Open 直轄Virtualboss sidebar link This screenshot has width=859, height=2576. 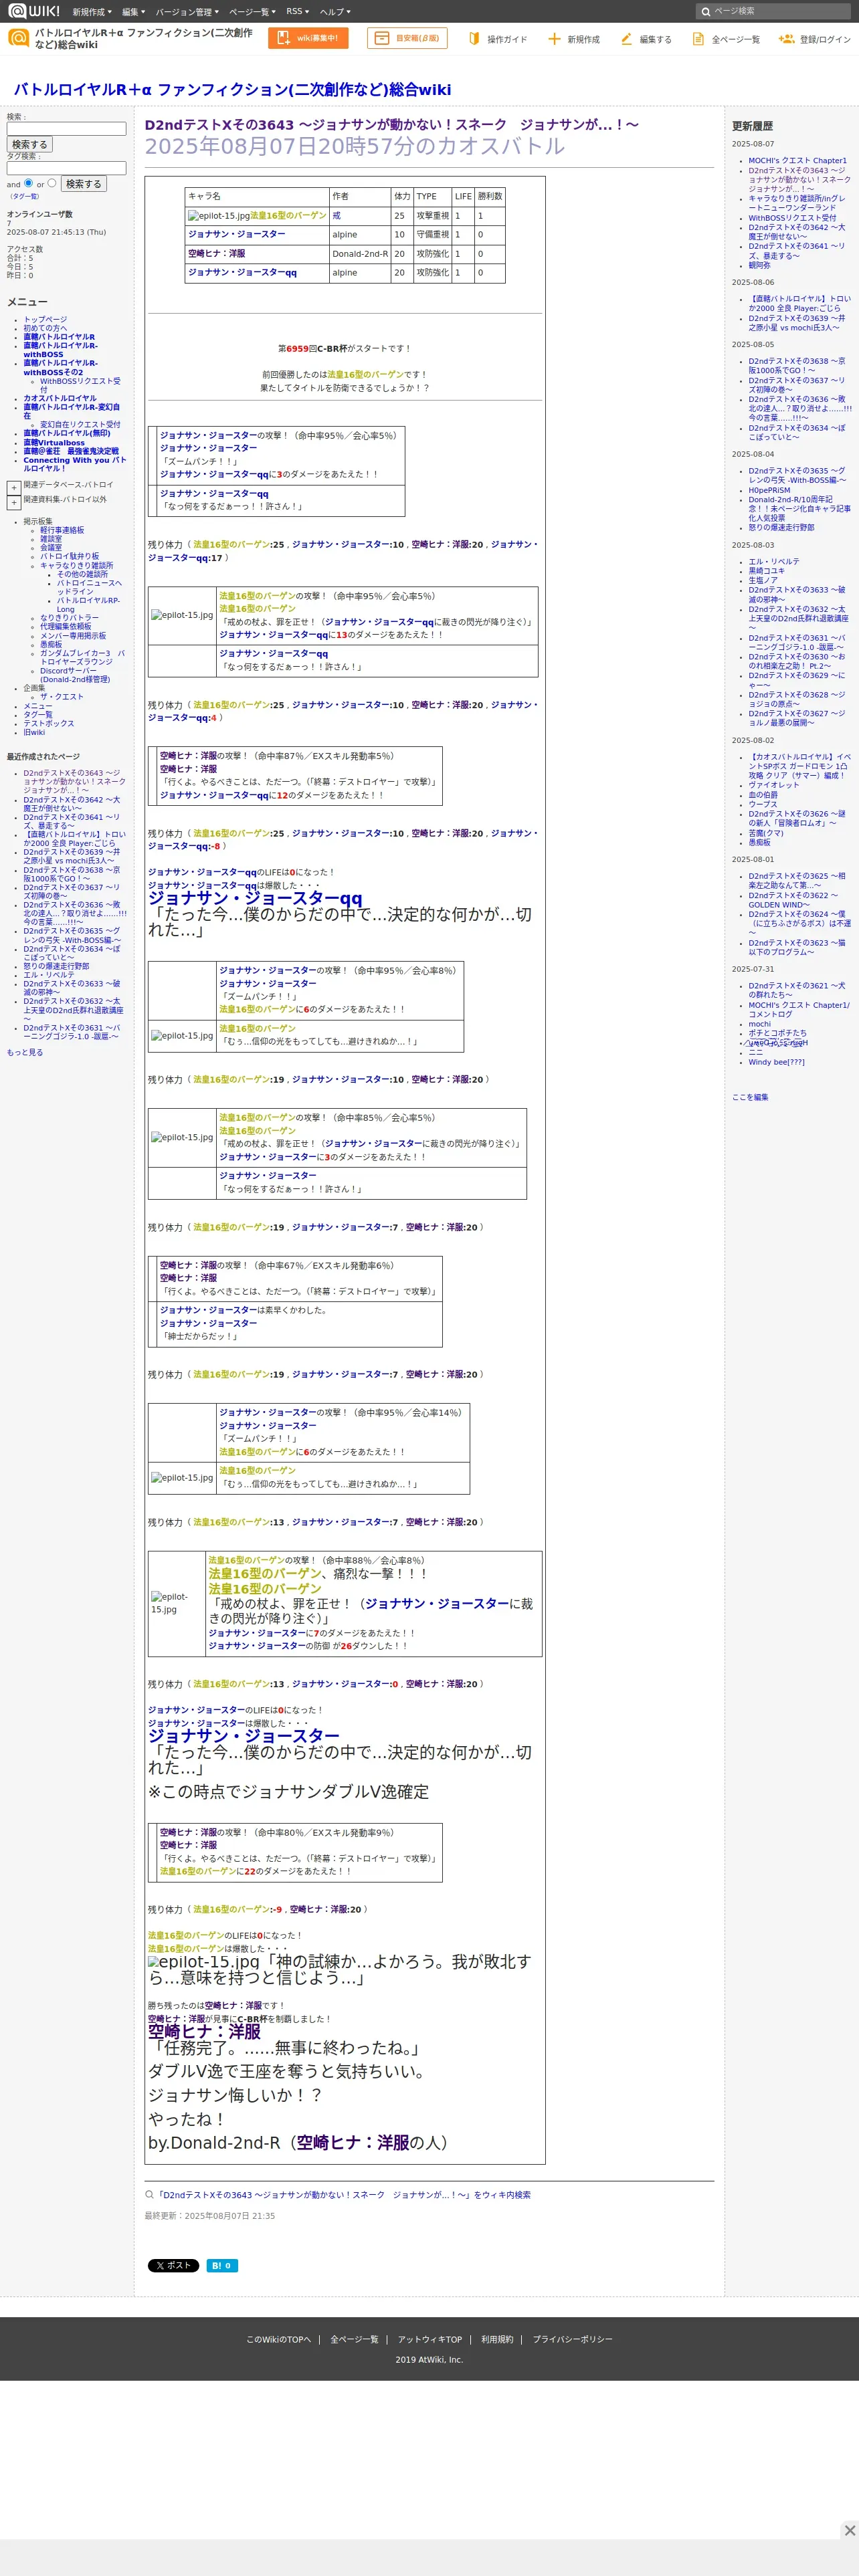tap(54, 443)
